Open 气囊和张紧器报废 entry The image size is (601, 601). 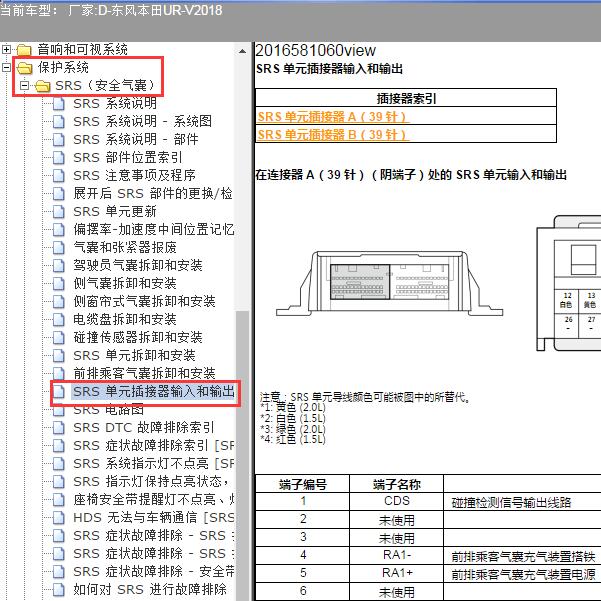tap(125, 248)
